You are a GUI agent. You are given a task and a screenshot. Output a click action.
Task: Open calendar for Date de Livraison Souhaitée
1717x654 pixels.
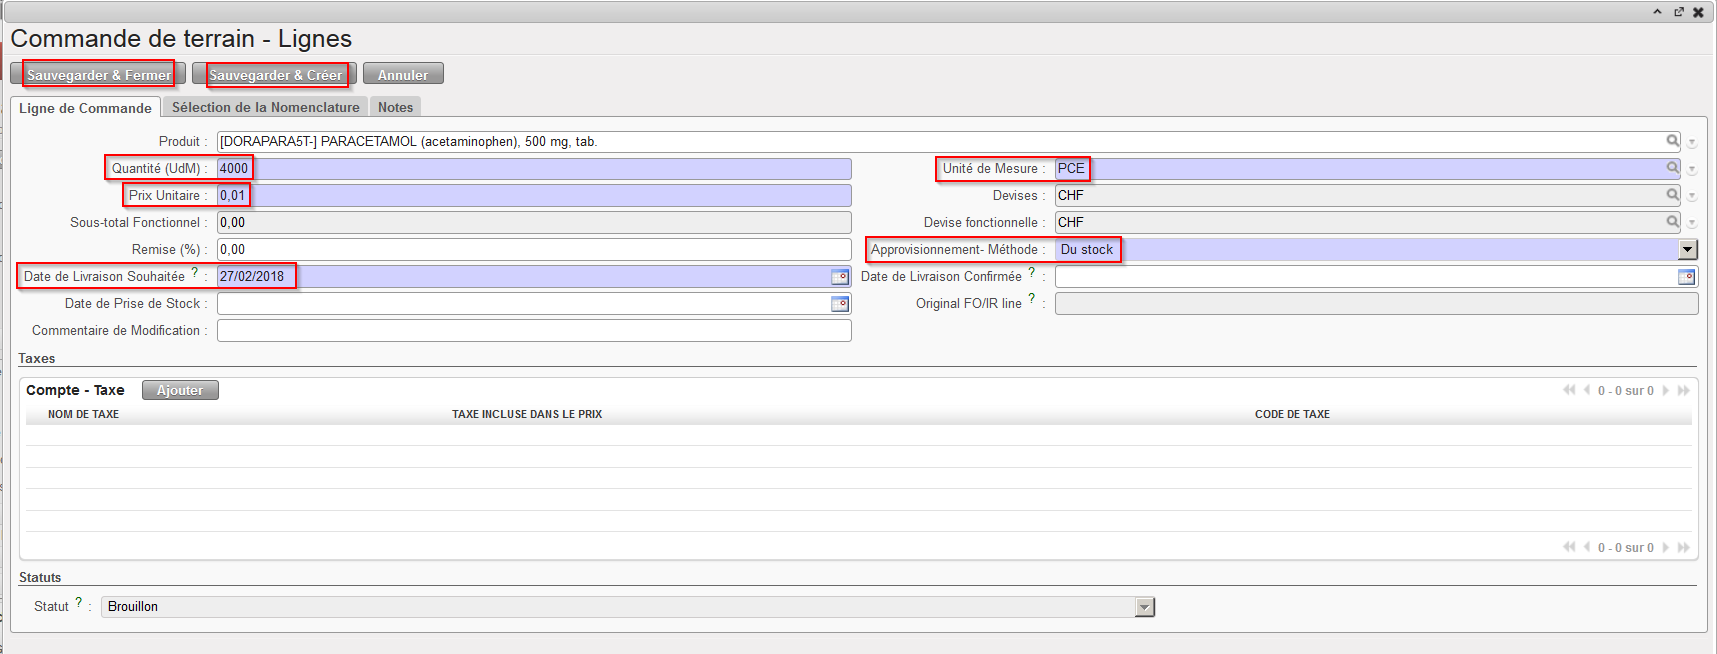point(840,277)
